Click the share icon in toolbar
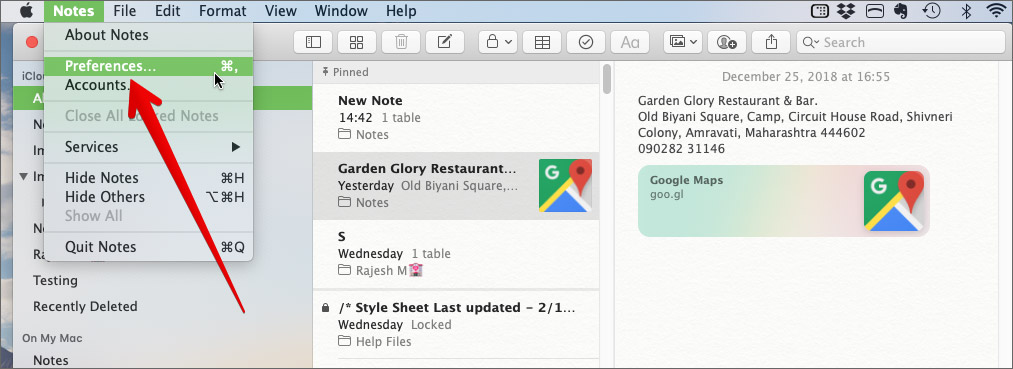Viewport: 1013px width, 369px height. 771,42
